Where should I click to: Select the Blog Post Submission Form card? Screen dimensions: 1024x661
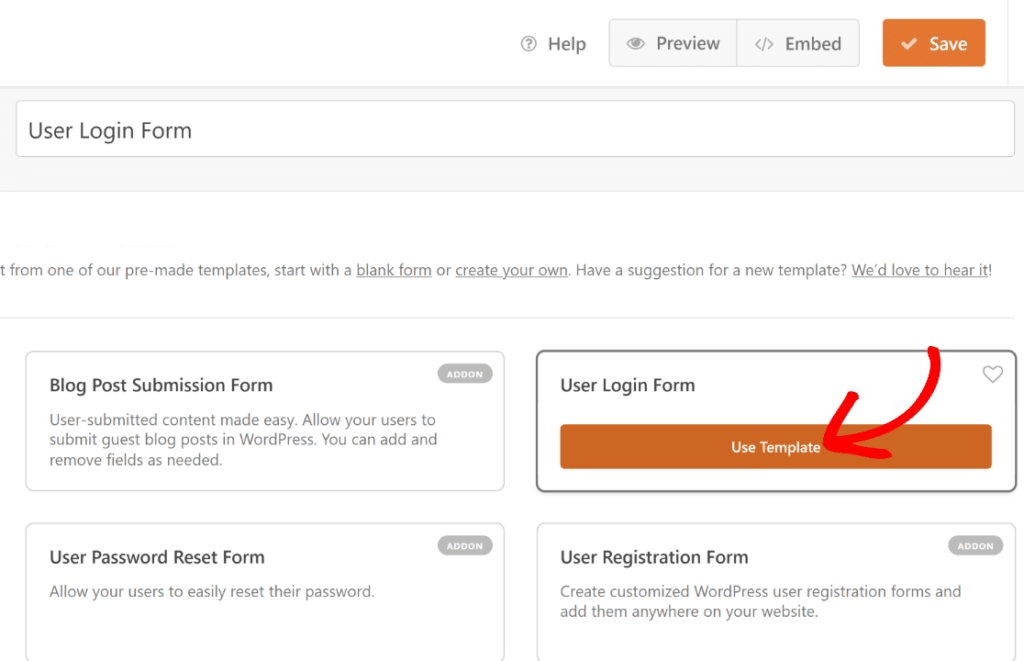(x=265, y=420)
